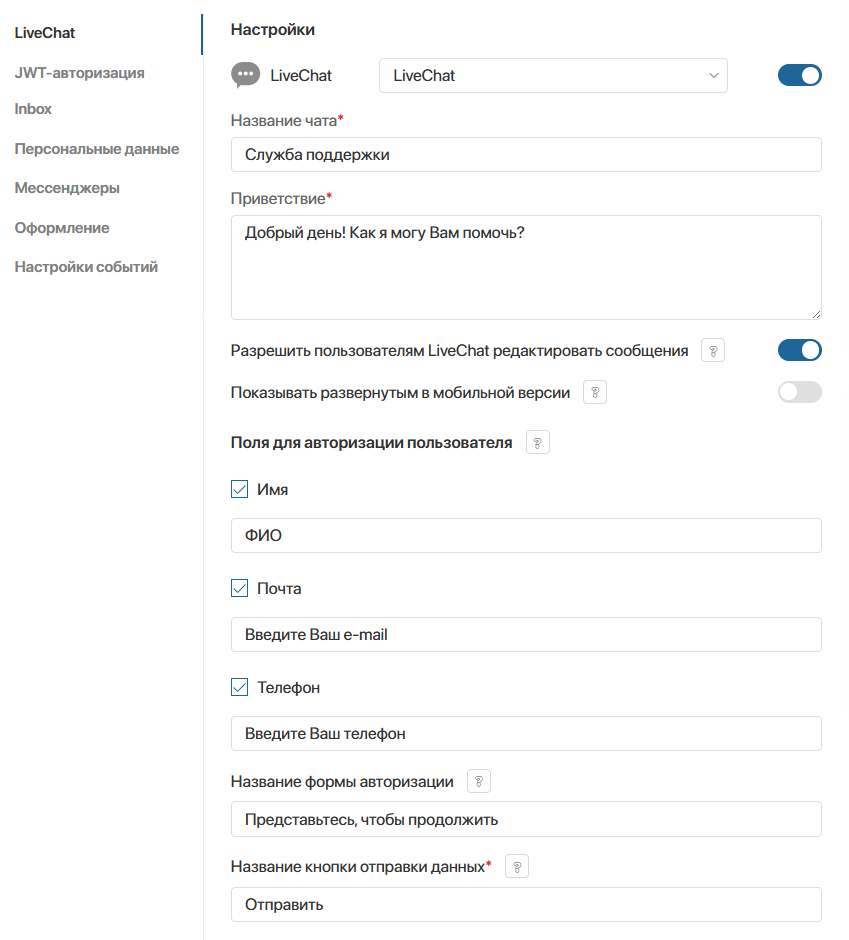Image resolution: width=849 pixels, height=940 pixels.
Task: Open the LiveChat channel dropdown
Action: click(553, 75)
